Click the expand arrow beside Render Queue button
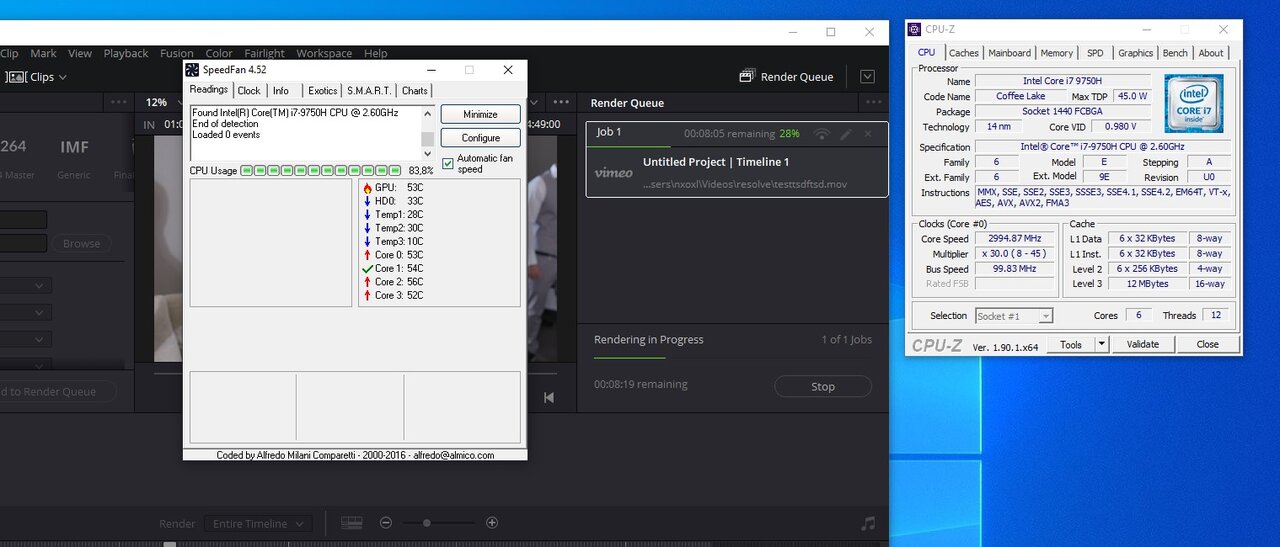 click(x=867, y=76)
